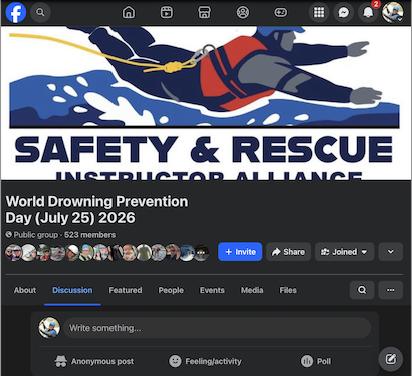The width and height of the screenshot is (412, 376).
Task: Open the Marketplace storefront icon
Action: coord(205,12)
